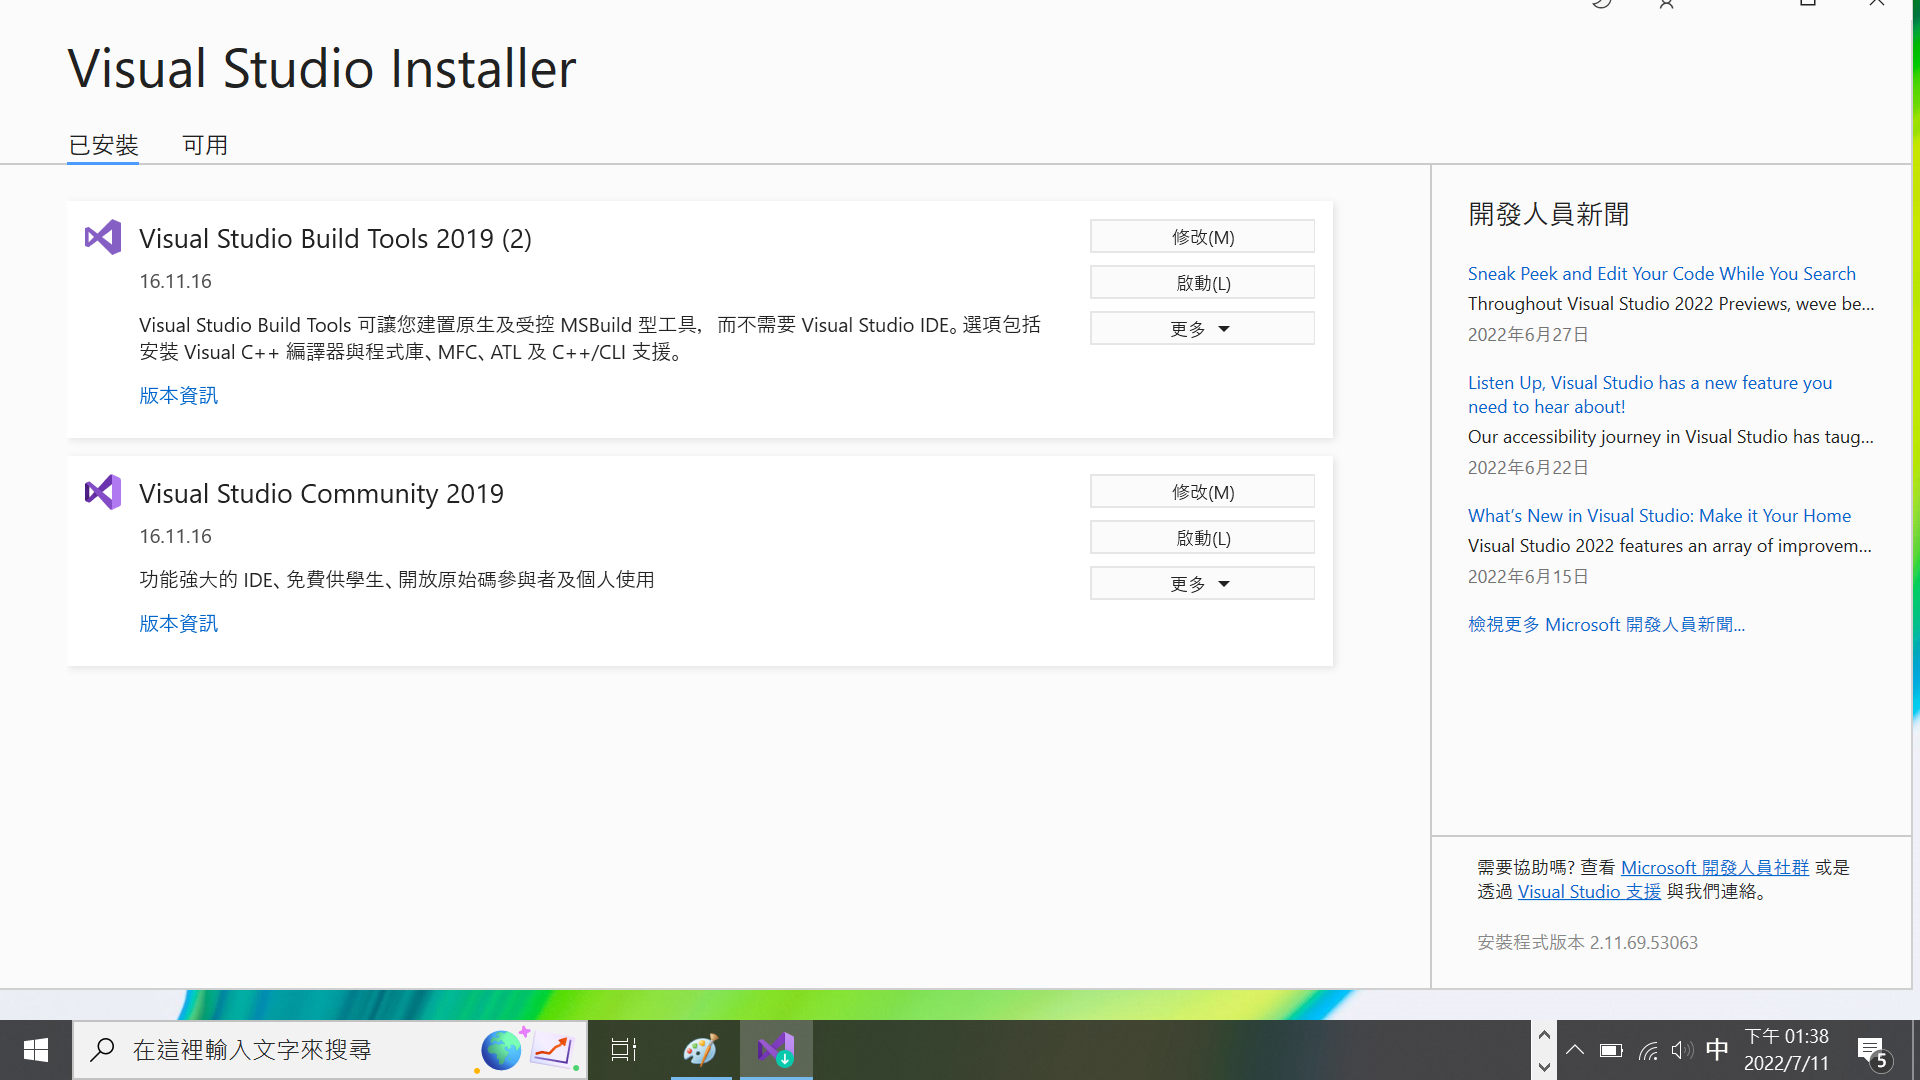Open 'What's New in Visual Studio' news link
This screenshot has width=1920, height=1080.
1659,515
